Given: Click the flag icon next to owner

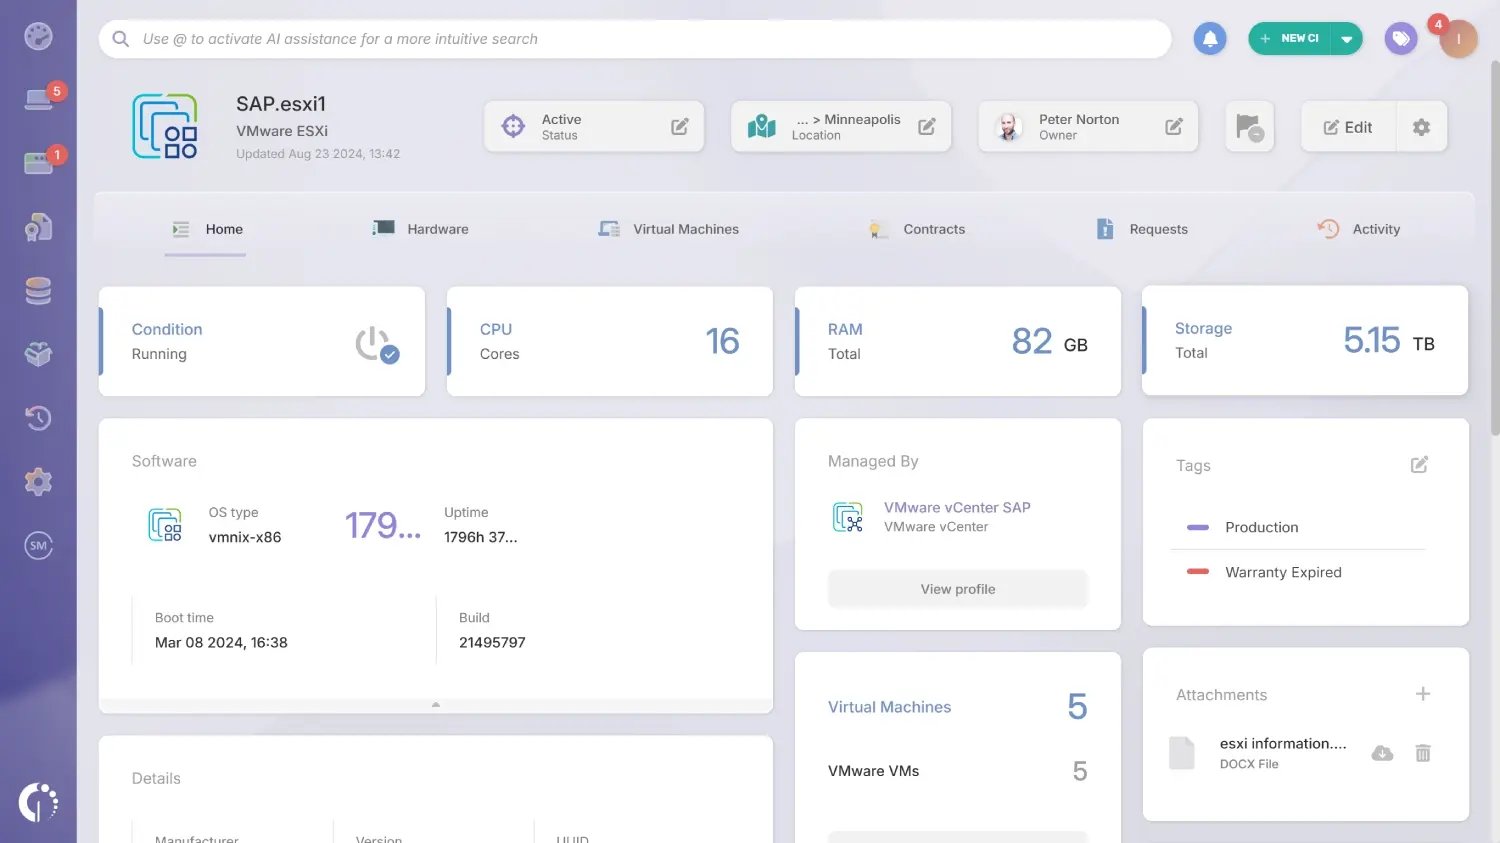Looking at the screenshot, I should coord(1248,127).
